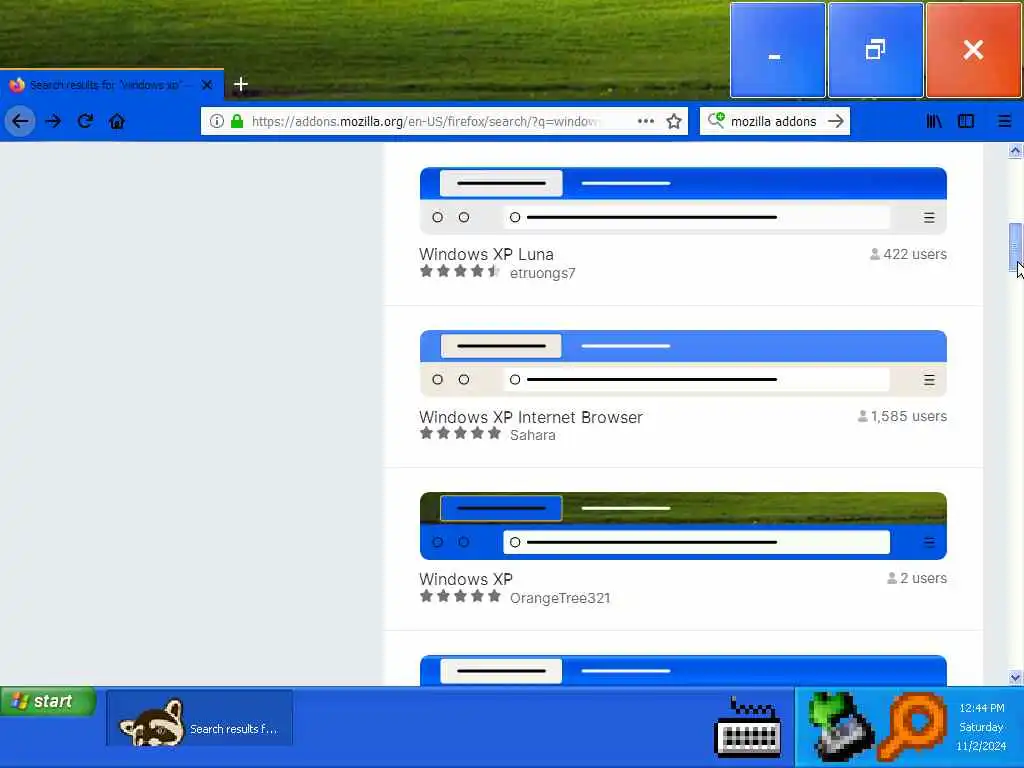The image size is (1024, 768).
Task: Open the on-screen keyboard icon in taskbar
Action: coord(748,727)
